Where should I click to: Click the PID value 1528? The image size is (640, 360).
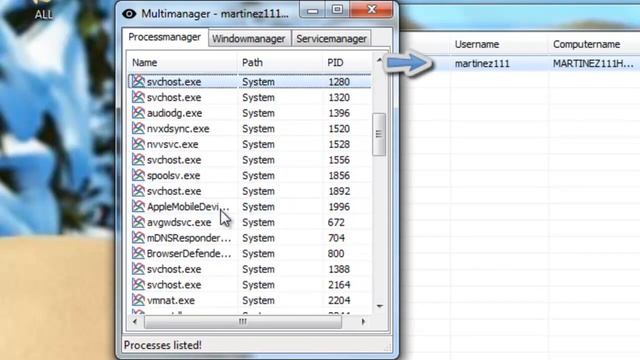coord(339,144)
